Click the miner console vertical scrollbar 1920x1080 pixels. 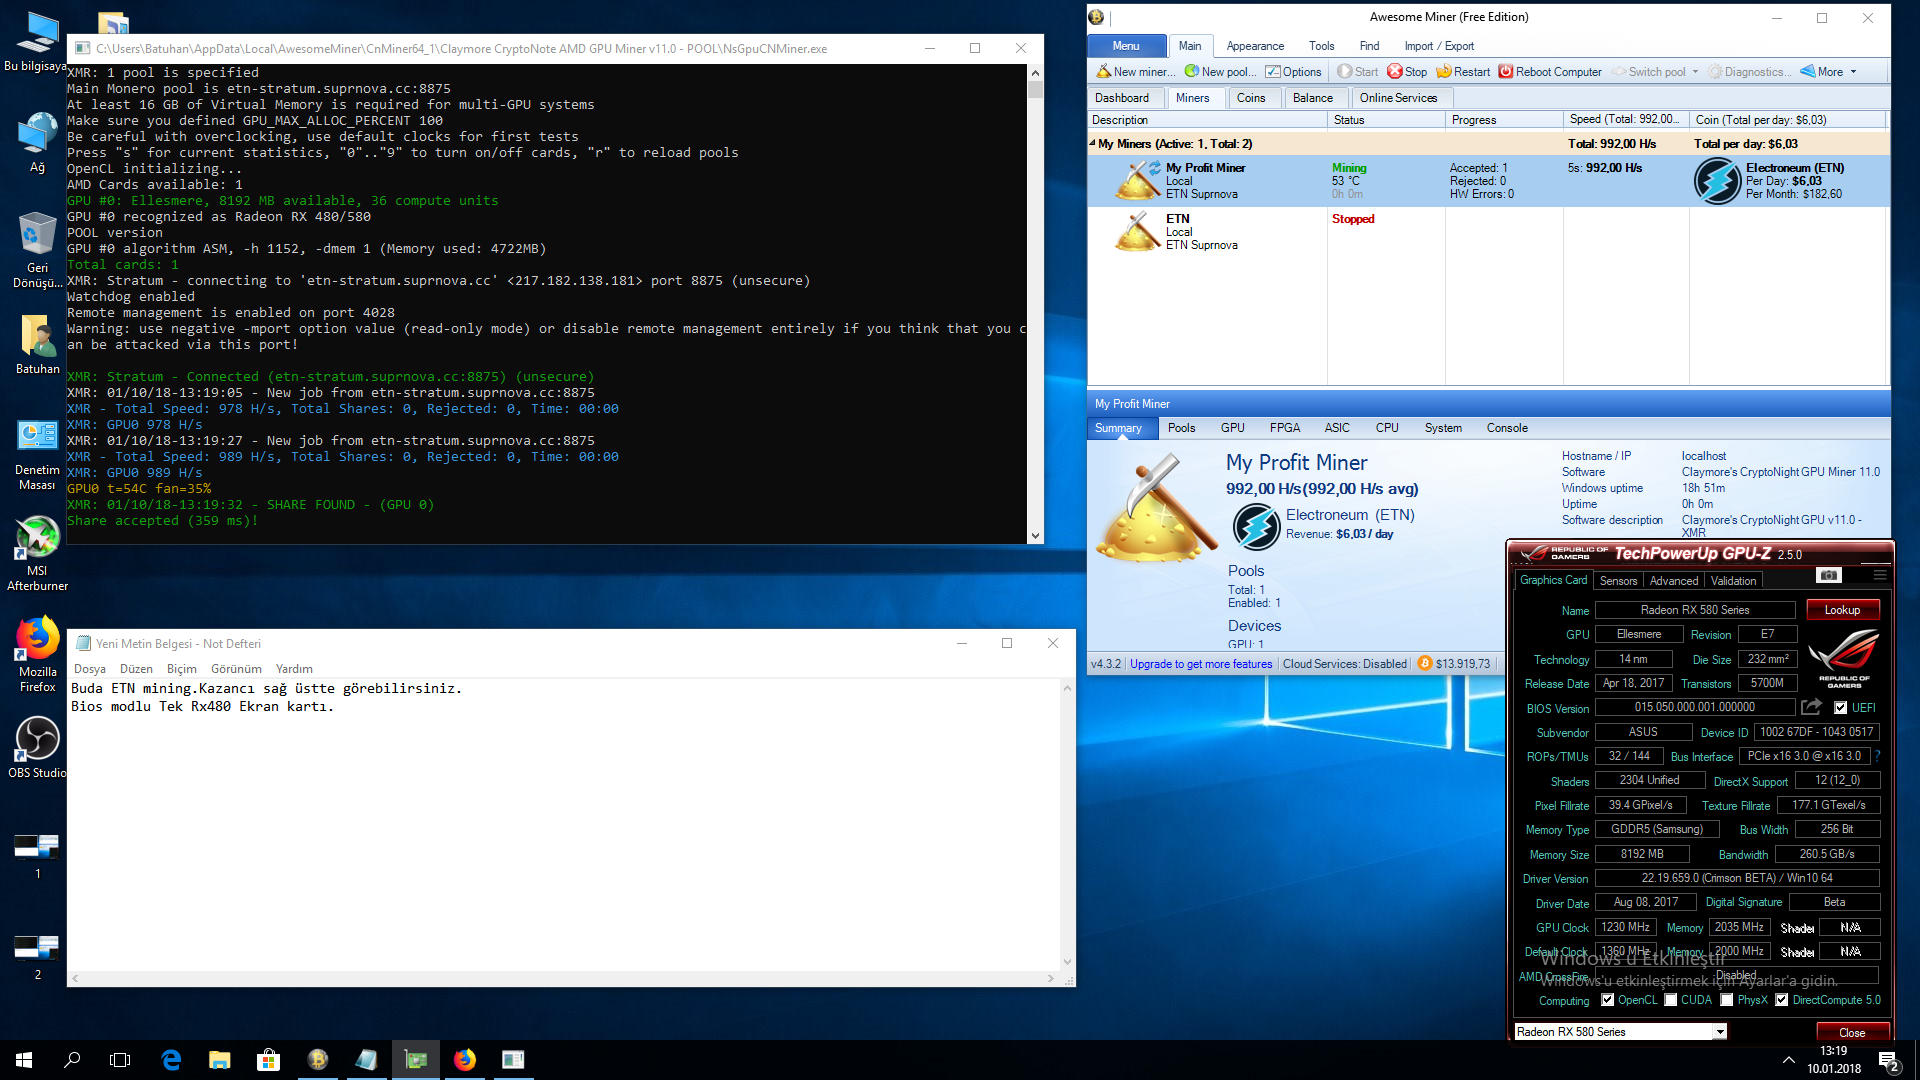[x=1035, y=304]
